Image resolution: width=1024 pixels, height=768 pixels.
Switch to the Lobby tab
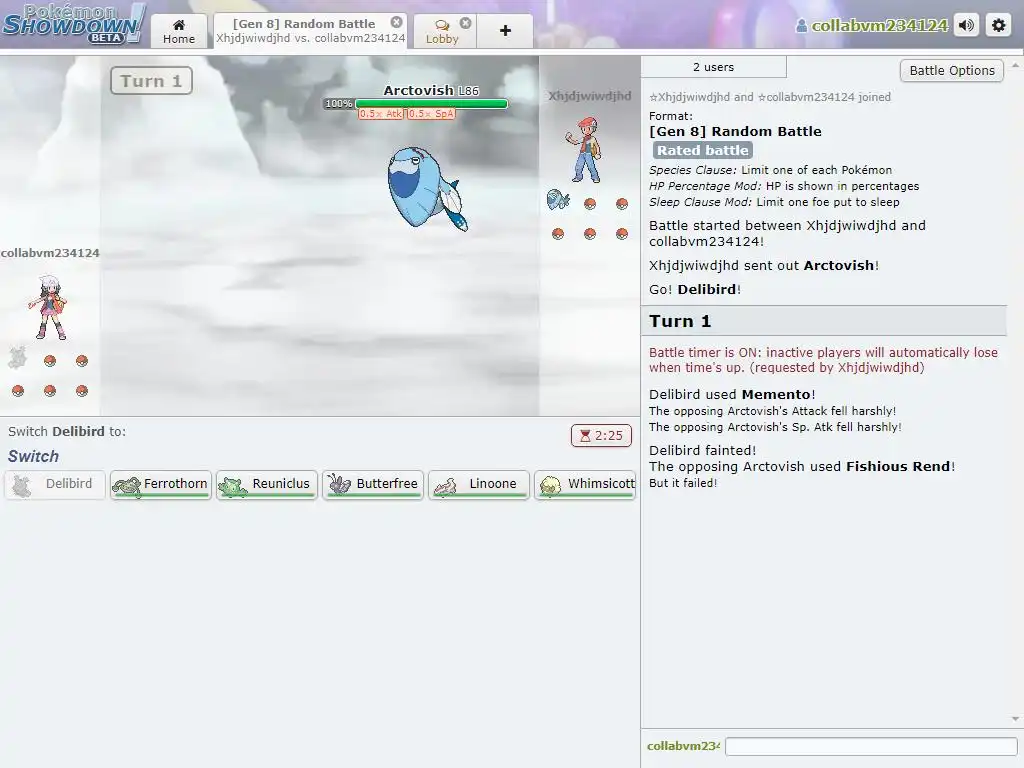443,31
